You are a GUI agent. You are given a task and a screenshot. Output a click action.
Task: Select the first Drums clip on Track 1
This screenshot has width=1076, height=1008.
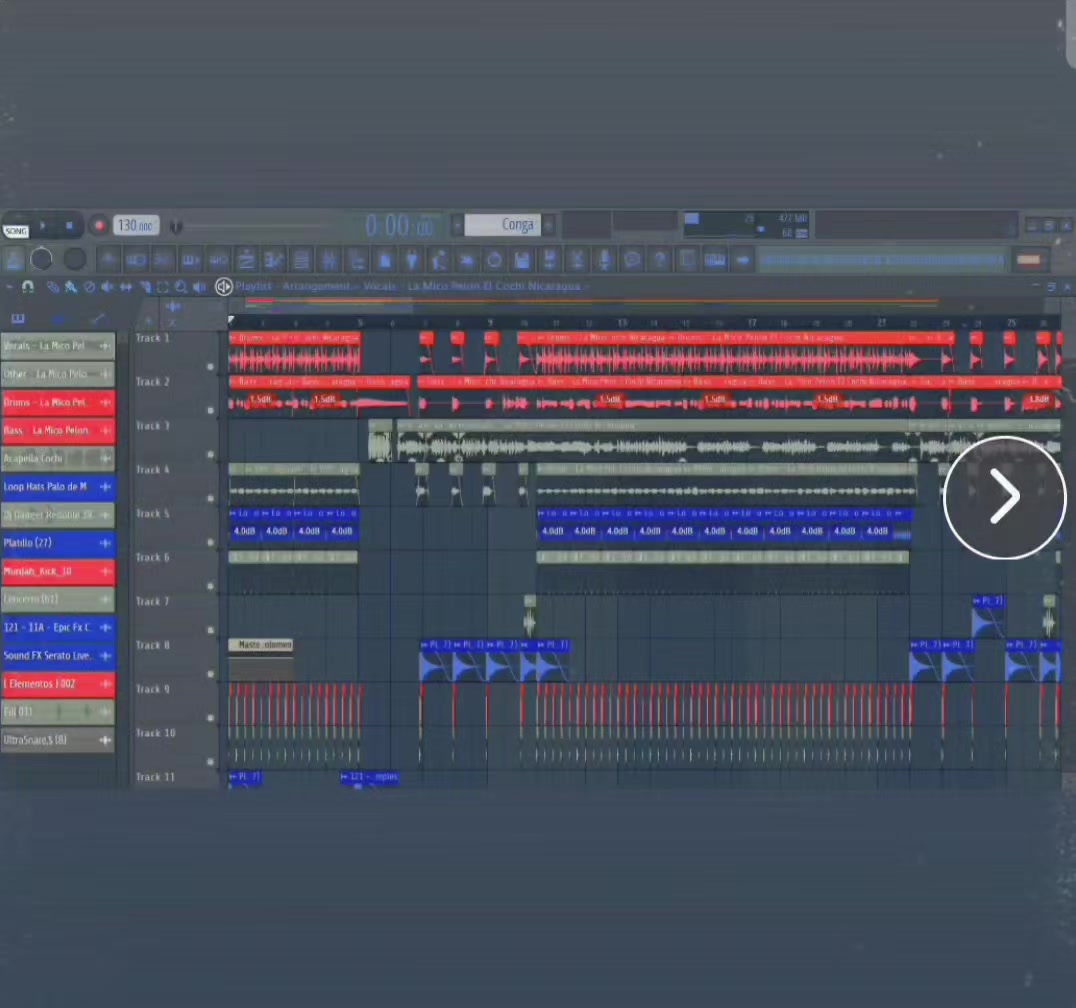pos(294,353)
